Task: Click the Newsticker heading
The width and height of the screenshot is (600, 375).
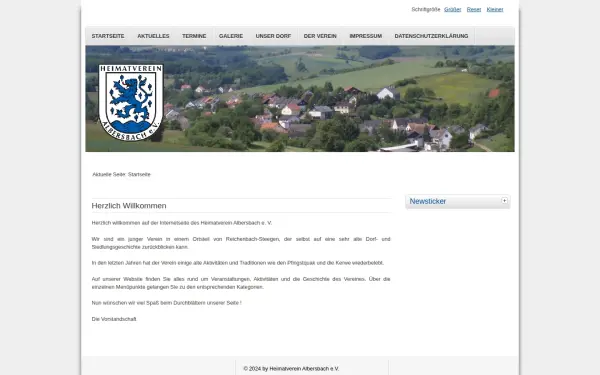Action: (428, 201)
